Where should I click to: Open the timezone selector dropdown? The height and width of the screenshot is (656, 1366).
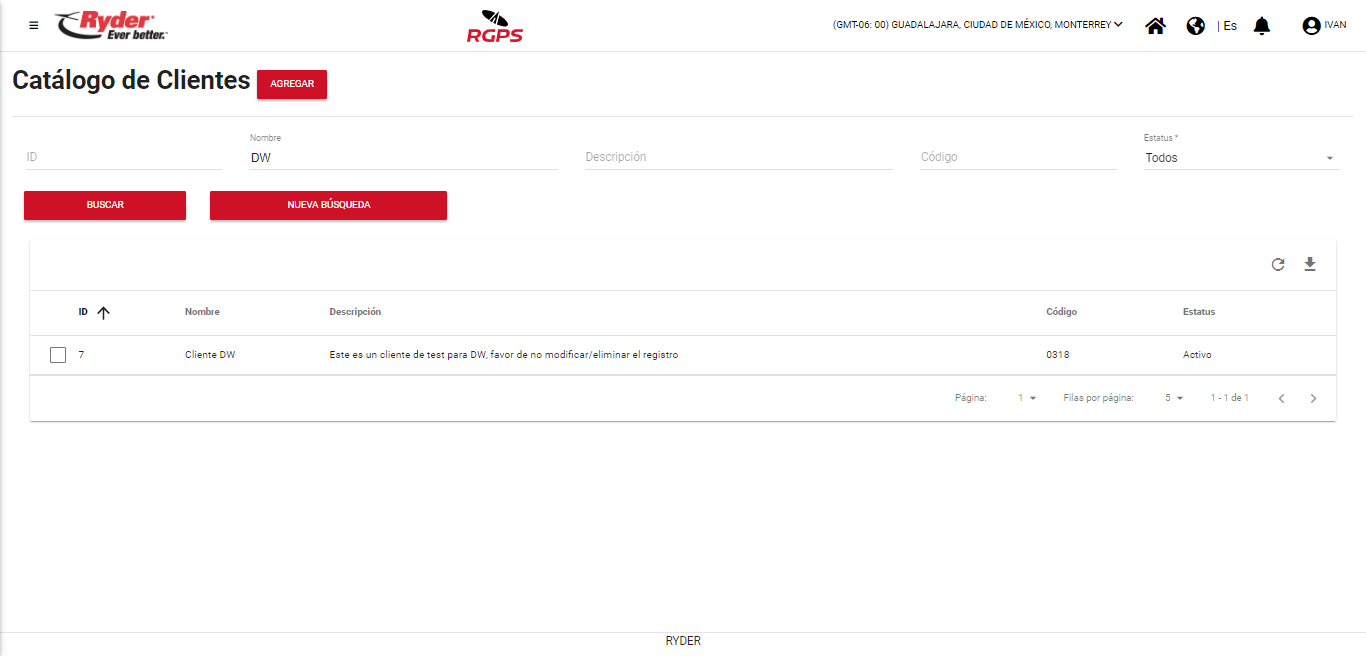(x=977, y=25)
